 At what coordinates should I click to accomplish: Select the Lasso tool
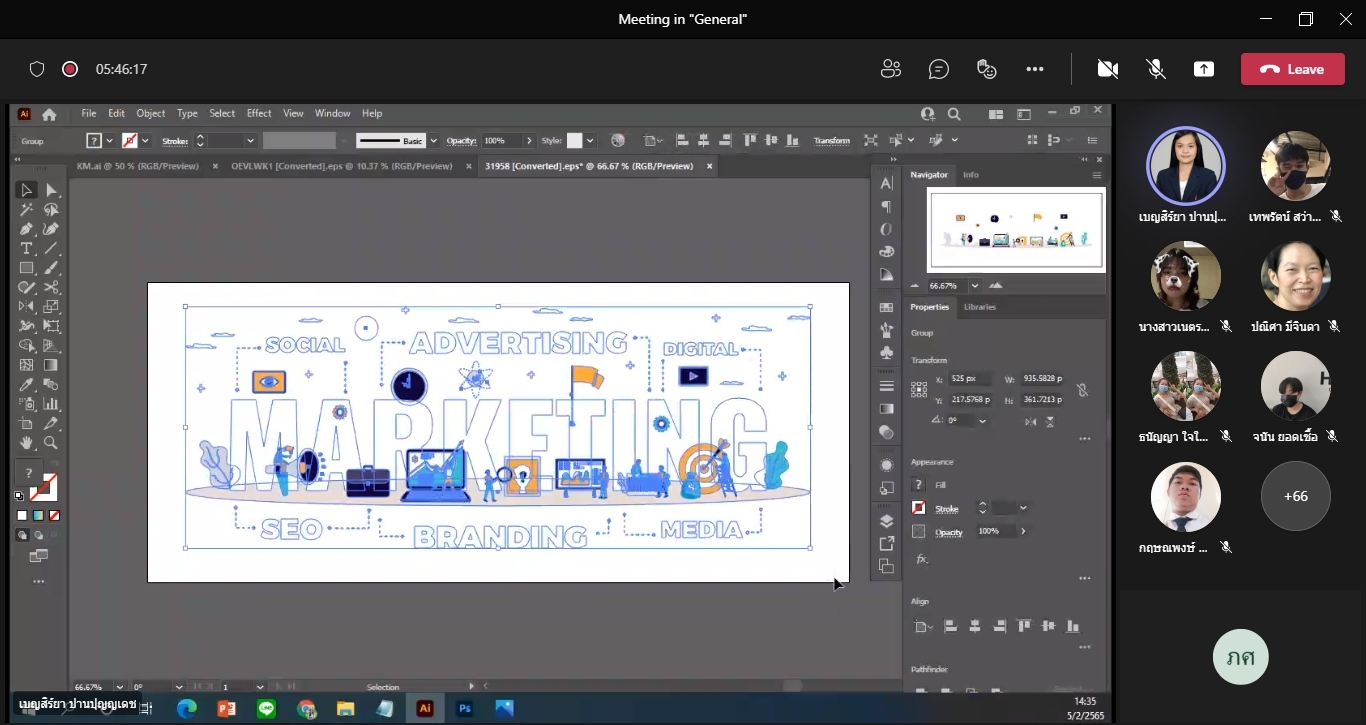[x=51, y=210]
